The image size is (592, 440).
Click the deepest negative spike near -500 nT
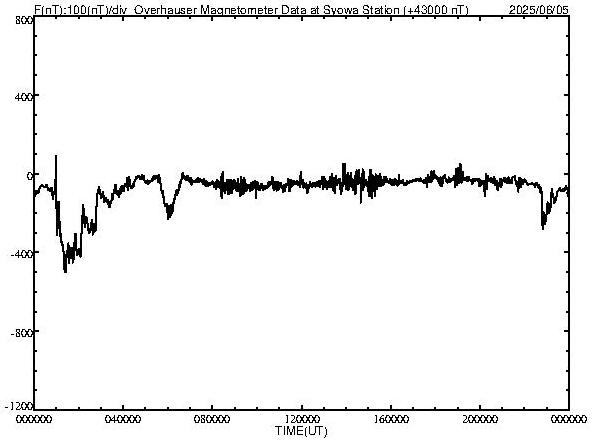point(65,270)
